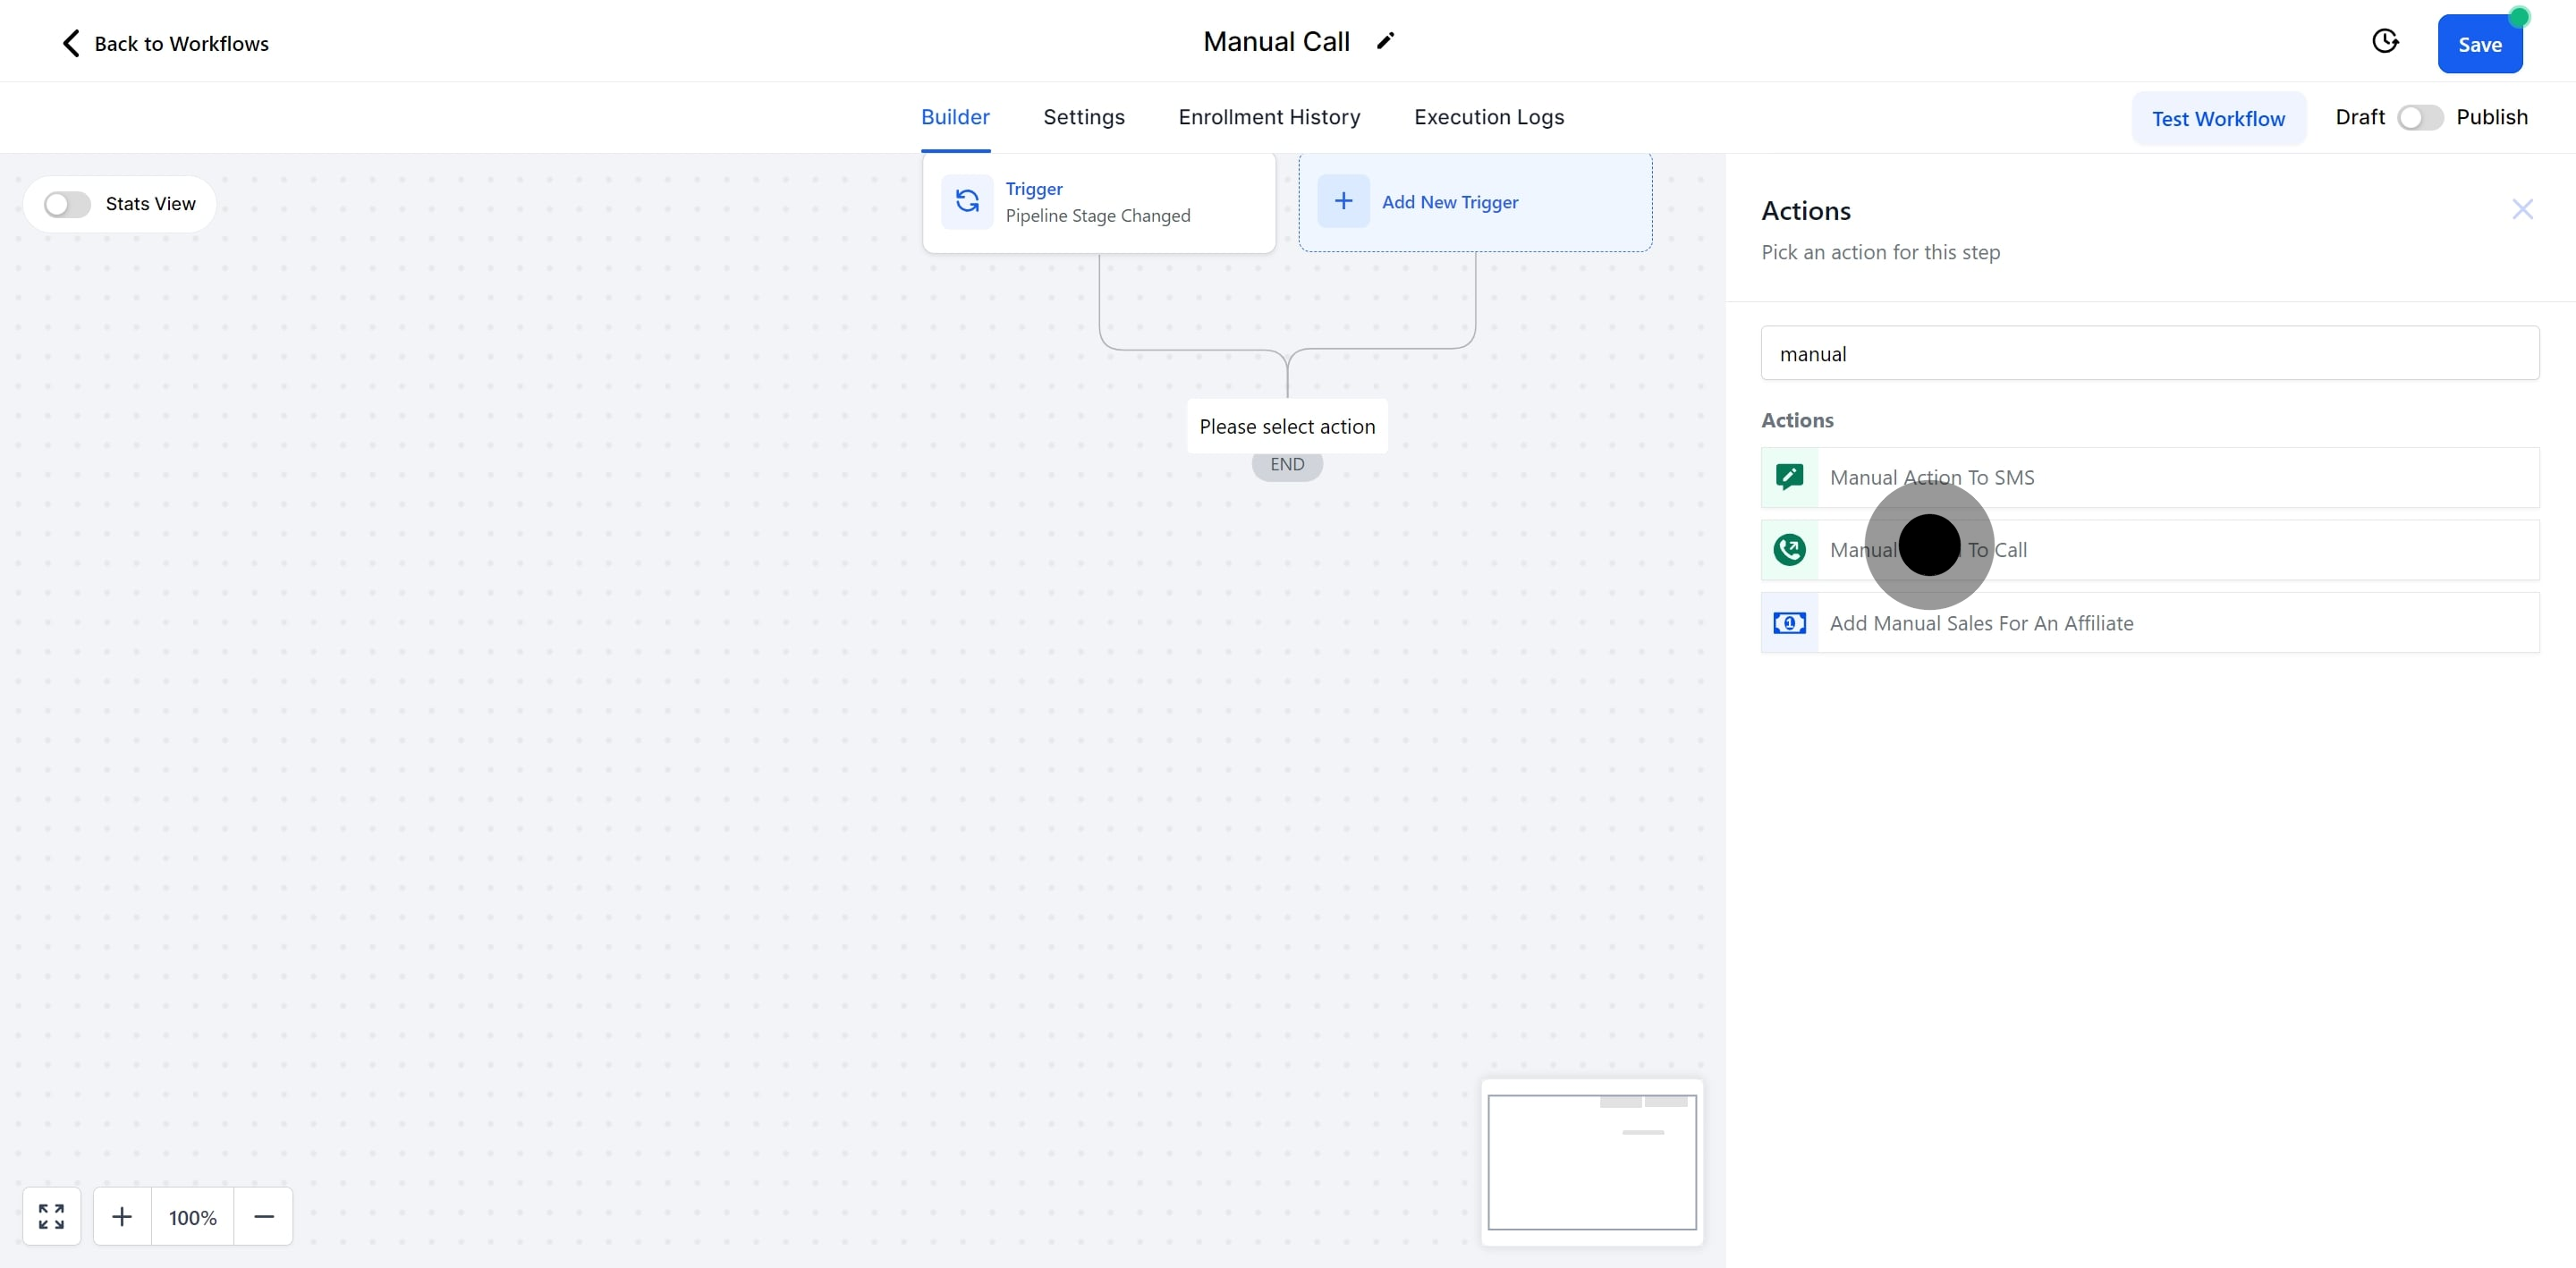Zoom in using the plus icon
2576x1268 pixels.
(x=122, y=1216)
